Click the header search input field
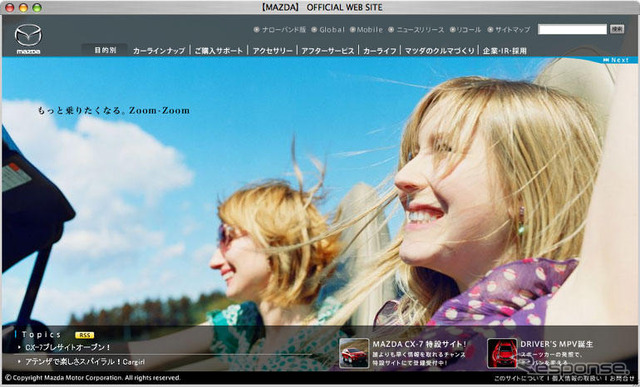Viewport: 640px width, 387px height. pos(572,29)
